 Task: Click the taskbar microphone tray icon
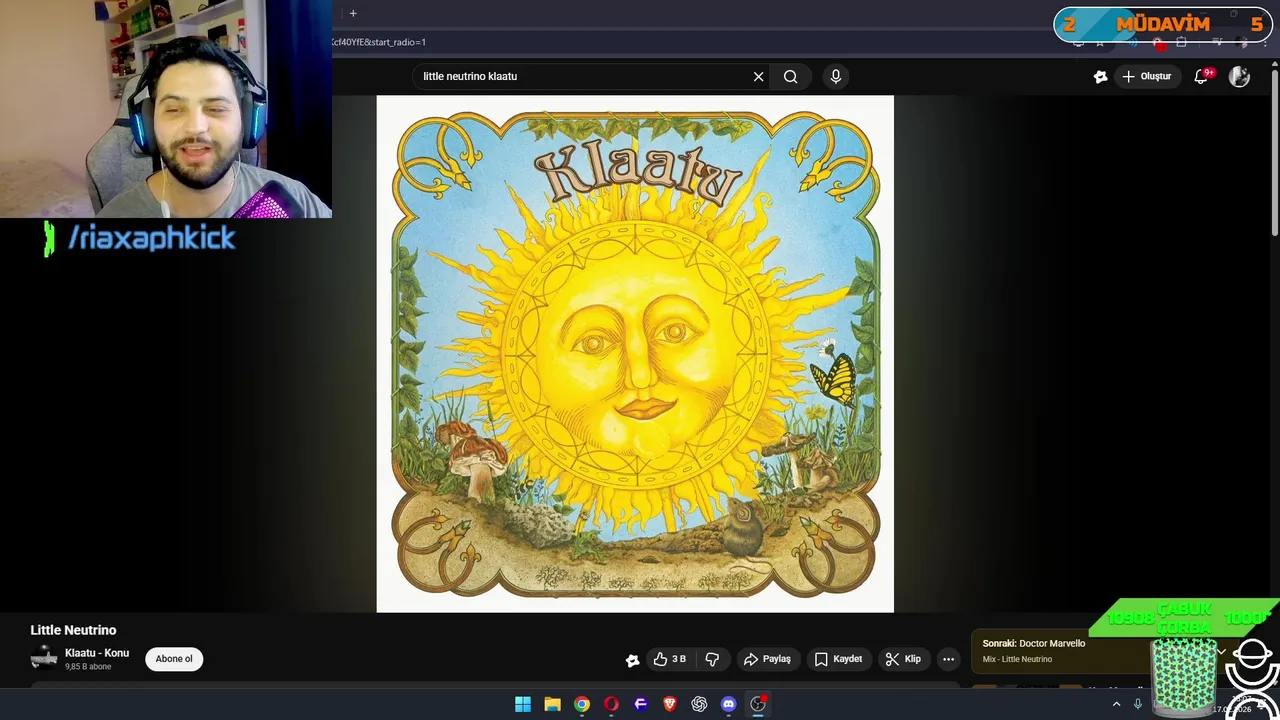point(1138,704)
